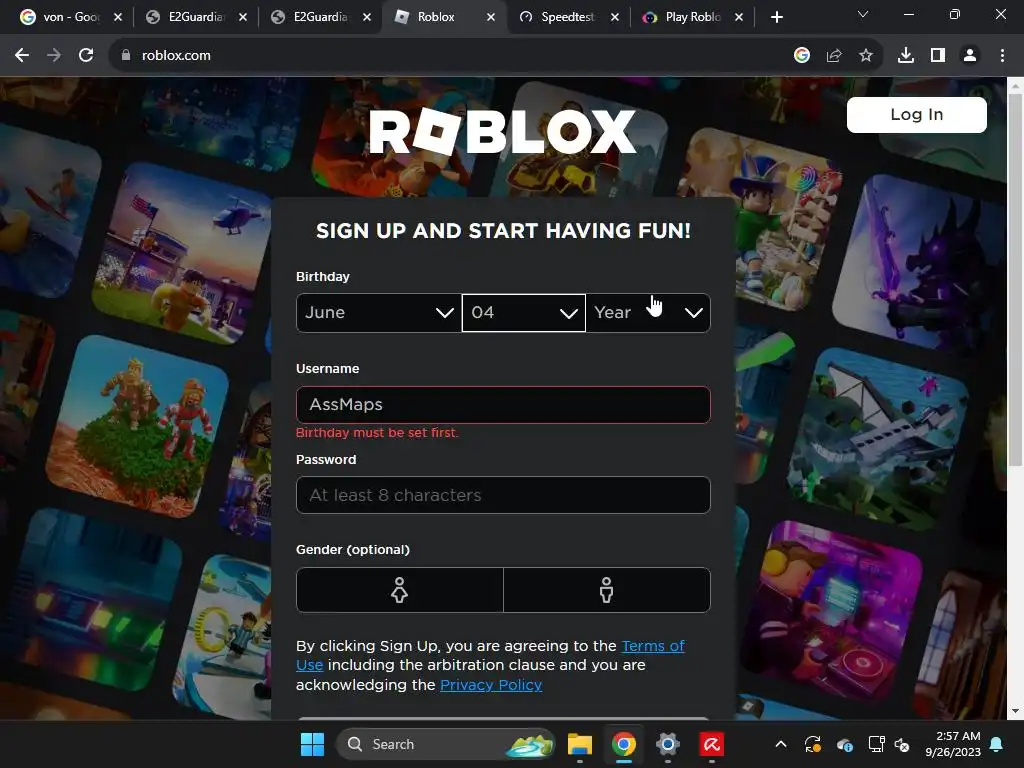Toggle the Chrome side panel icon
This screenshot has height=768, width=1024.
pos(938,56)
